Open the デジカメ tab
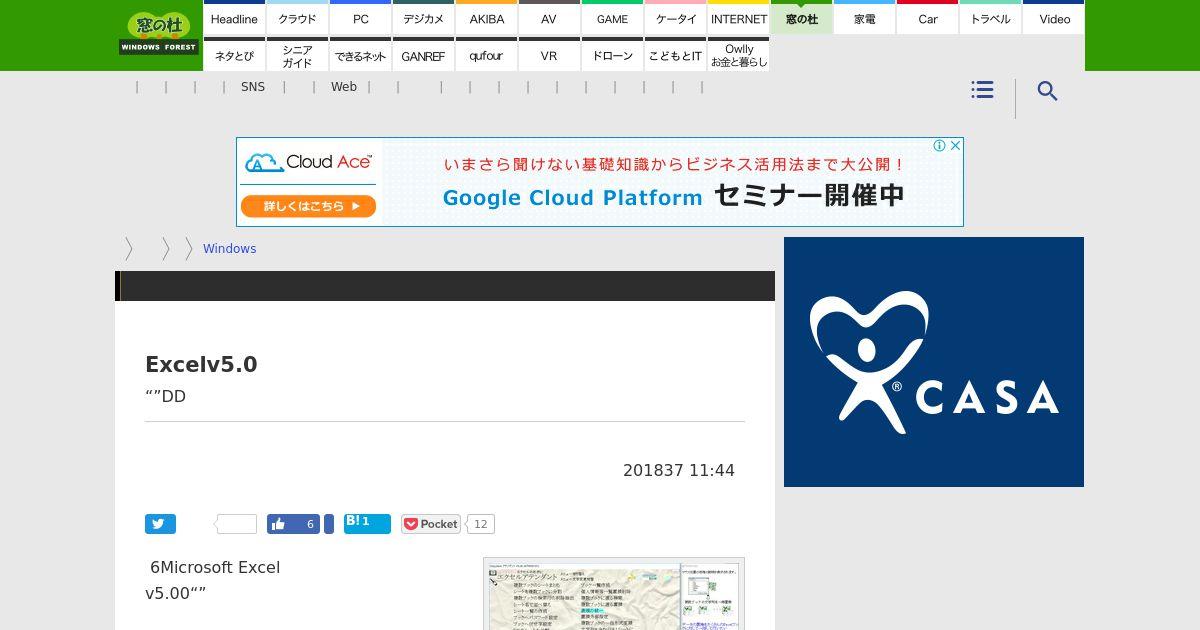This screenshot has width=1200, height=630. pos(423,18)
